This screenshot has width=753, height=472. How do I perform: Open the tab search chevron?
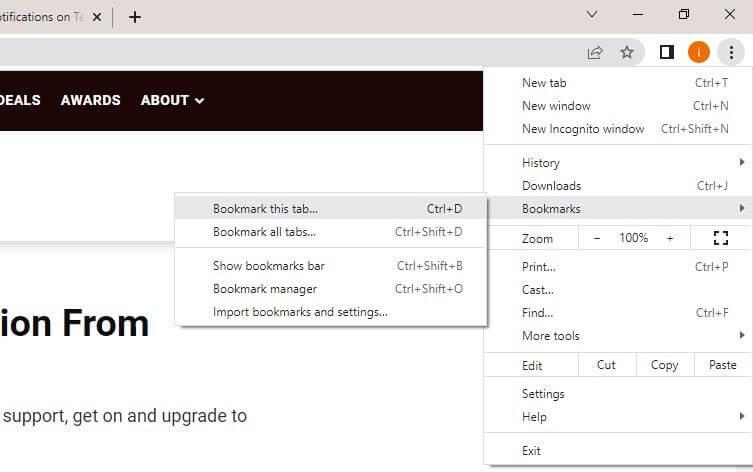click(x=592, y=14)
